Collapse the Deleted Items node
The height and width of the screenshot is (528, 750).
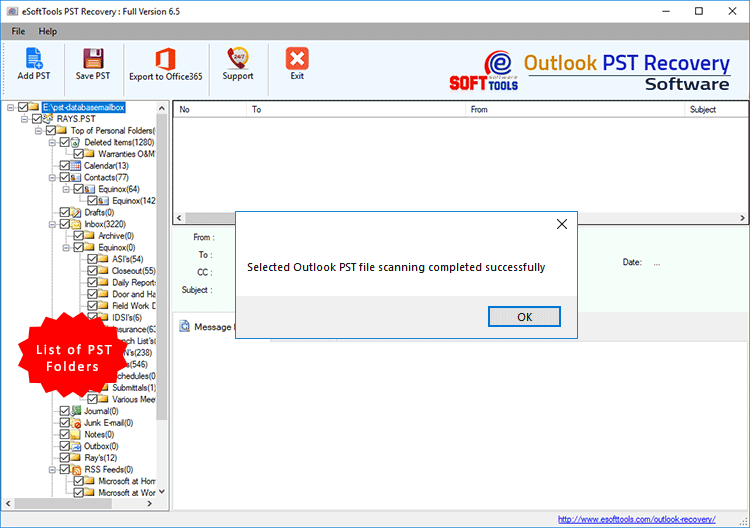tap(52, 143)
